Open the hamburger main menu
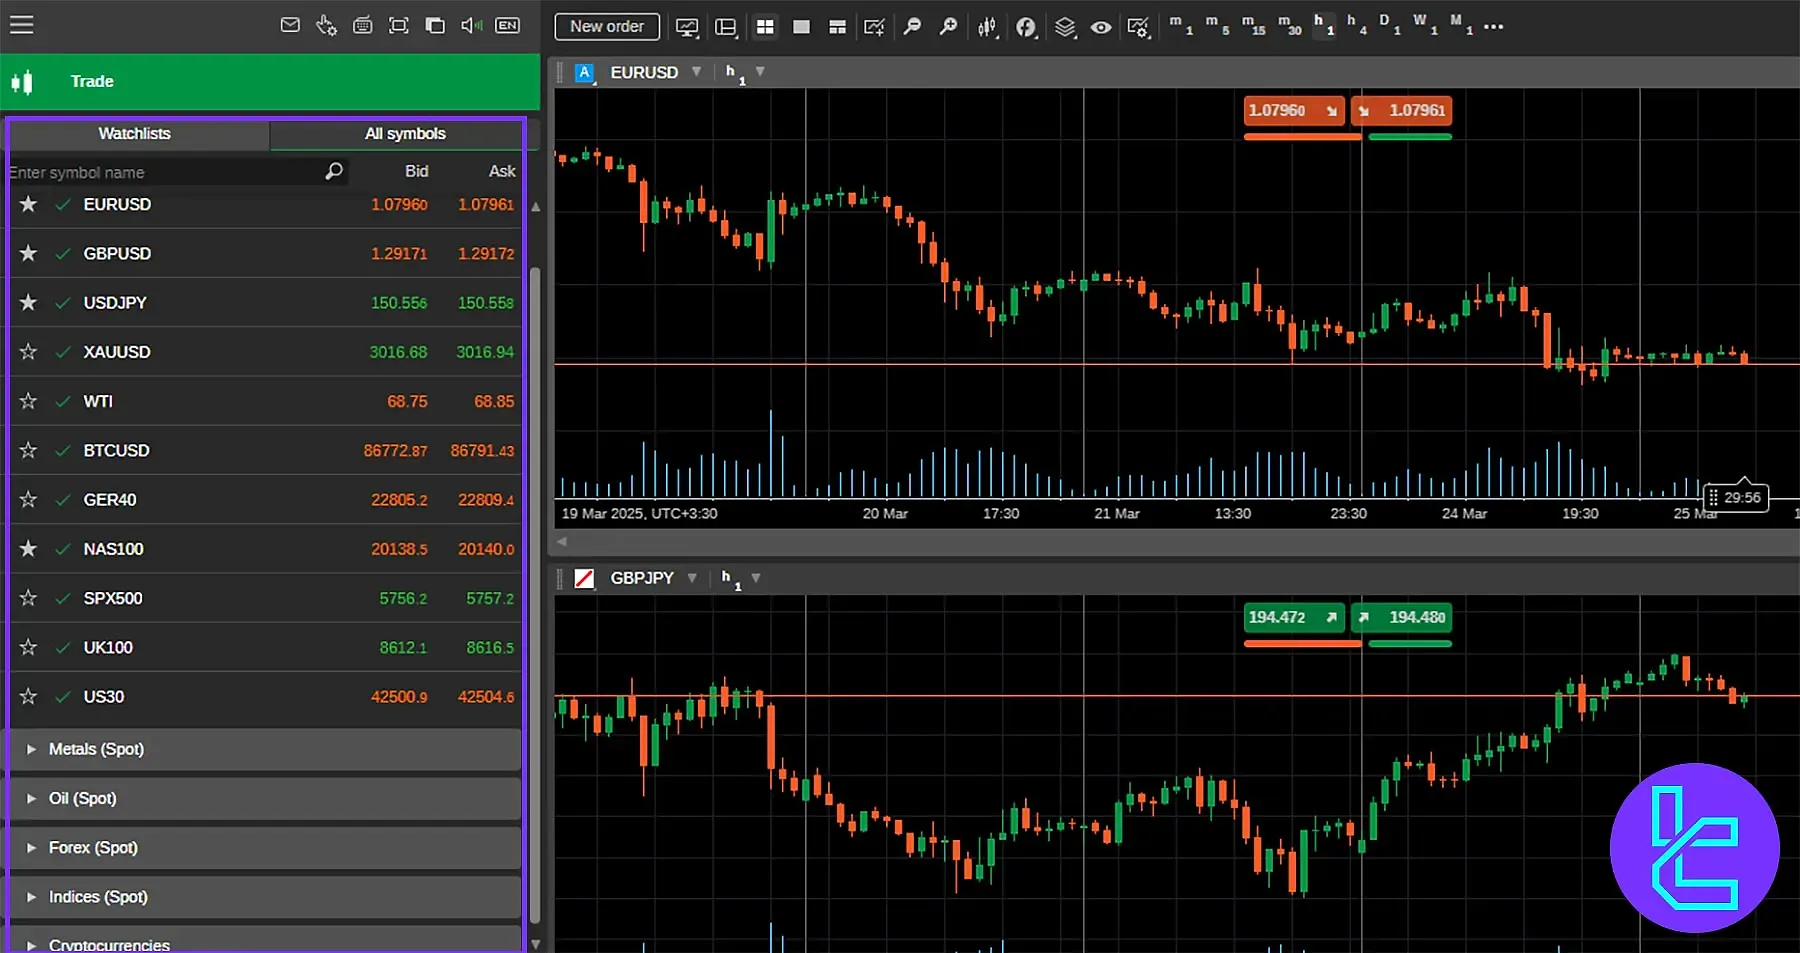 [x=21, y=25]
